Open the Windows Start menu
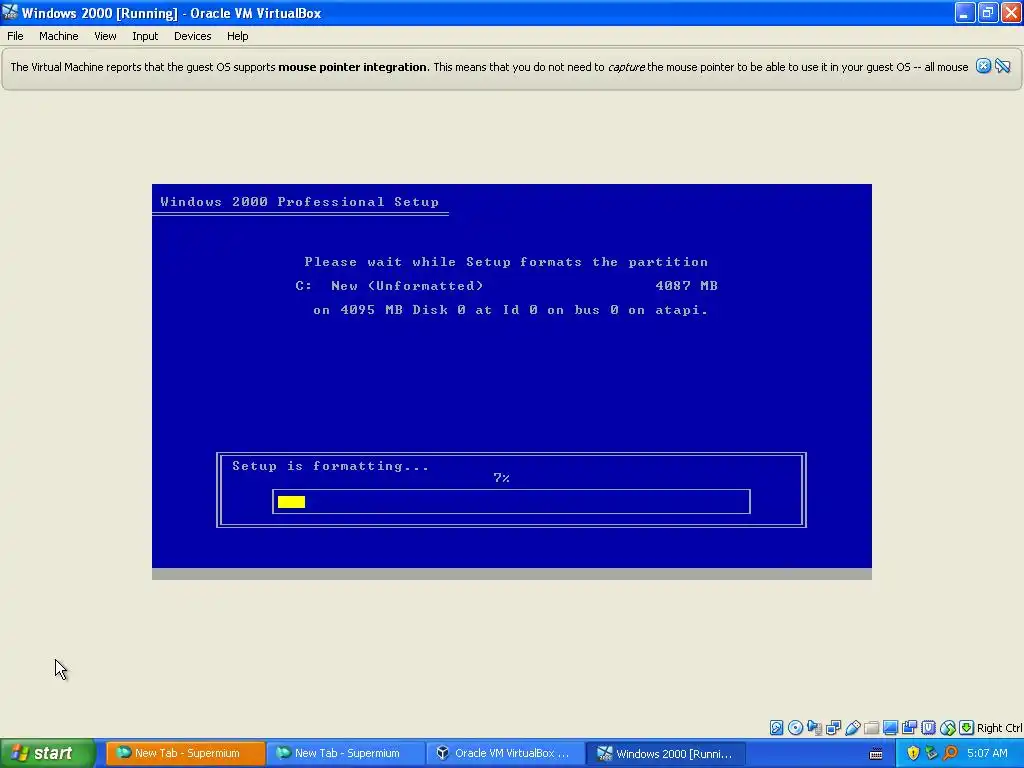The height and width of the screenshot is (768, 1024). 48,754
